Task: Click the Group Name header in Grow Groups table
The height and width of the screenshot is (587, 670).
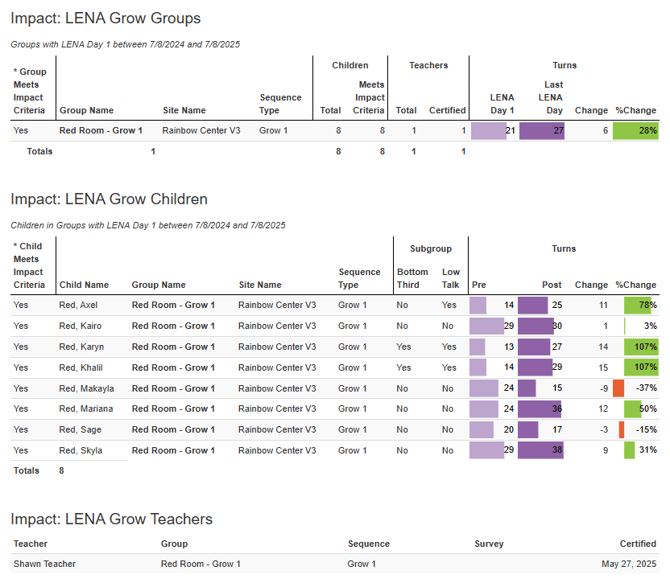Action: [x=87, y=110]
